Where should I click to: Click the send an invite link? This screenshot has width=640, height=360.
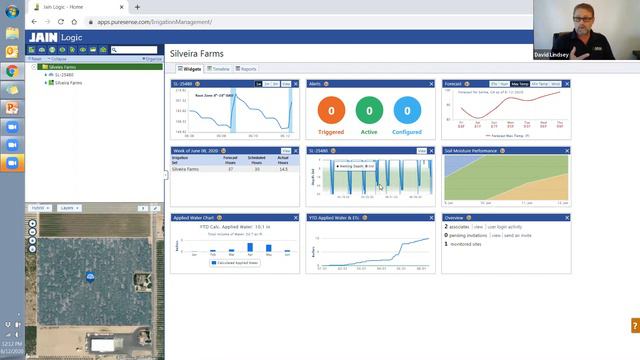coord(518,236)
